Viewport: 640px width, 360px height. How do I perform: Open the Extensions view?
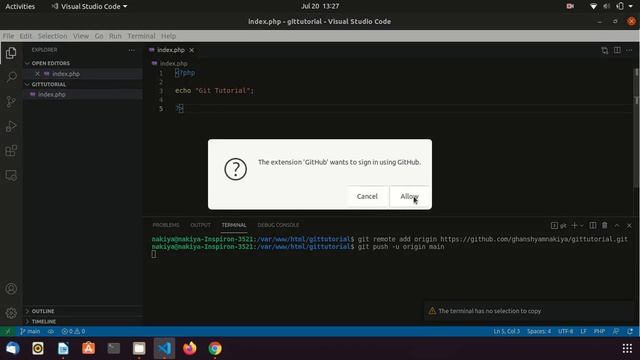(11, 151)
